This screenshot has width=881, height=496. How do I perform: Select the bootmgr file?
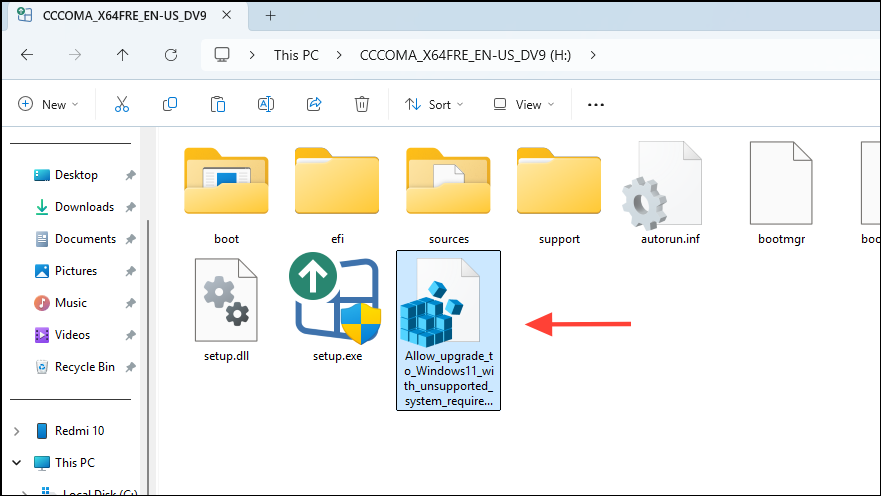pyautogui.click(x=781, y=194)
